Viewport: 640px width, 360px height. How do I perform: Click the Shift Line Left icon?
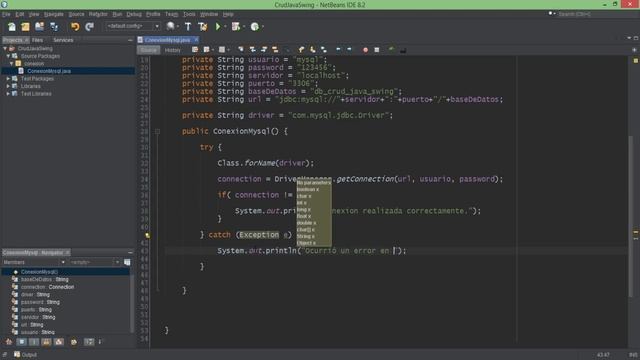click(x=338, y=50)
